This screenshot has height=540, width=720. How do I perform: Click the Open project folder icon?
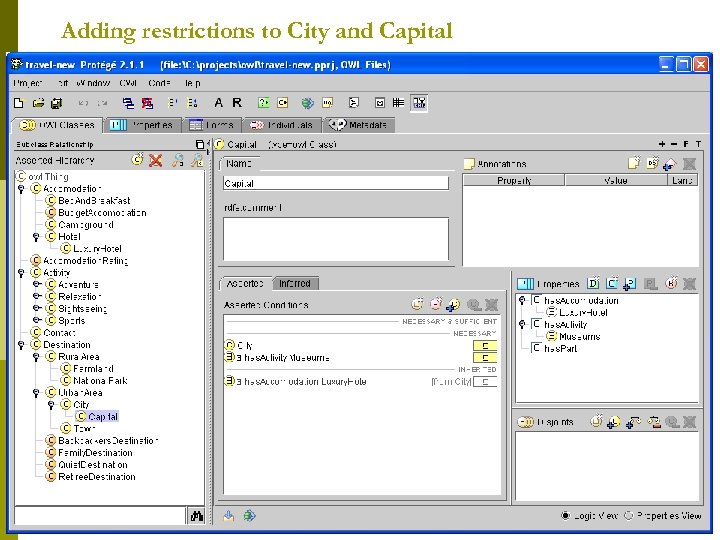click(x=38, y=103)
